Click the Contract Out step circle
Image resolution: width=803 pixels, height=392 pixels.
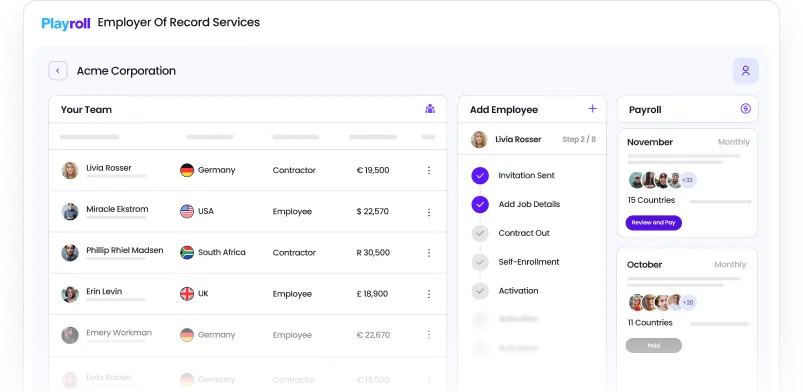point(480,233)
